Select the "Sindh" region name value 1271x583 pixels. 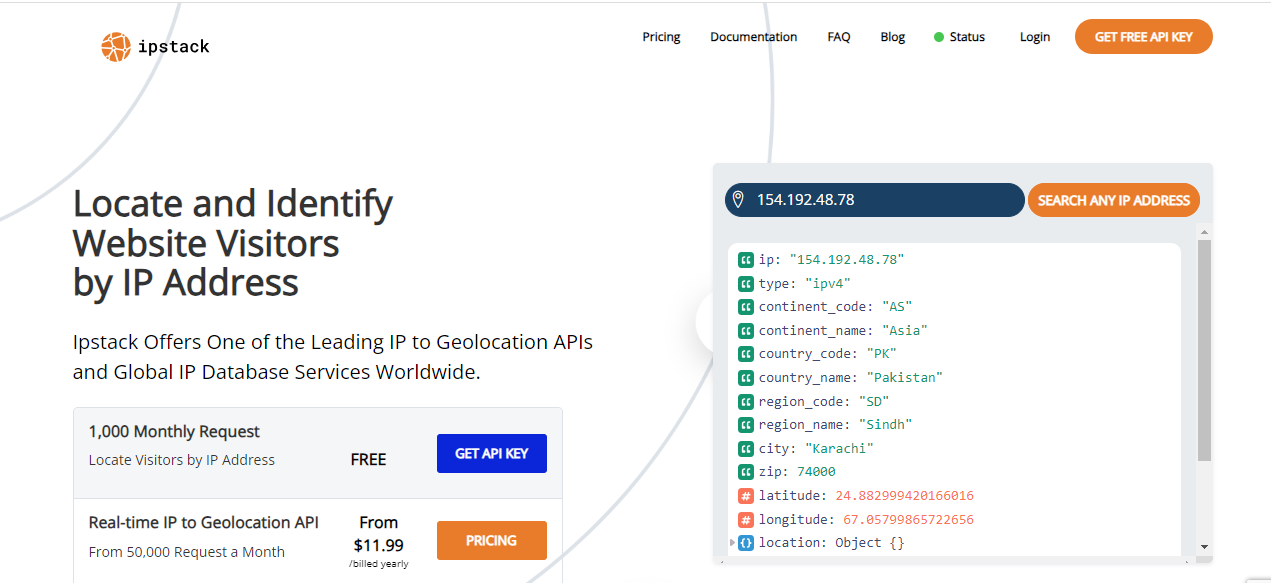coord(886,424)
